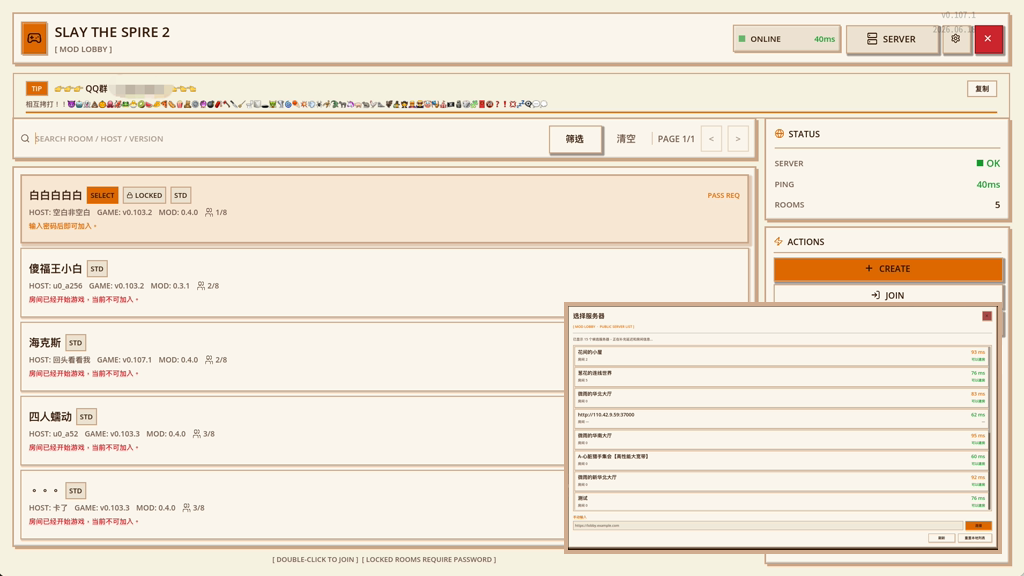Image resolution: width=1024 pixels, height=576 pixels.
Task: Click the JOIN button
Action: (x=888, y=295)
